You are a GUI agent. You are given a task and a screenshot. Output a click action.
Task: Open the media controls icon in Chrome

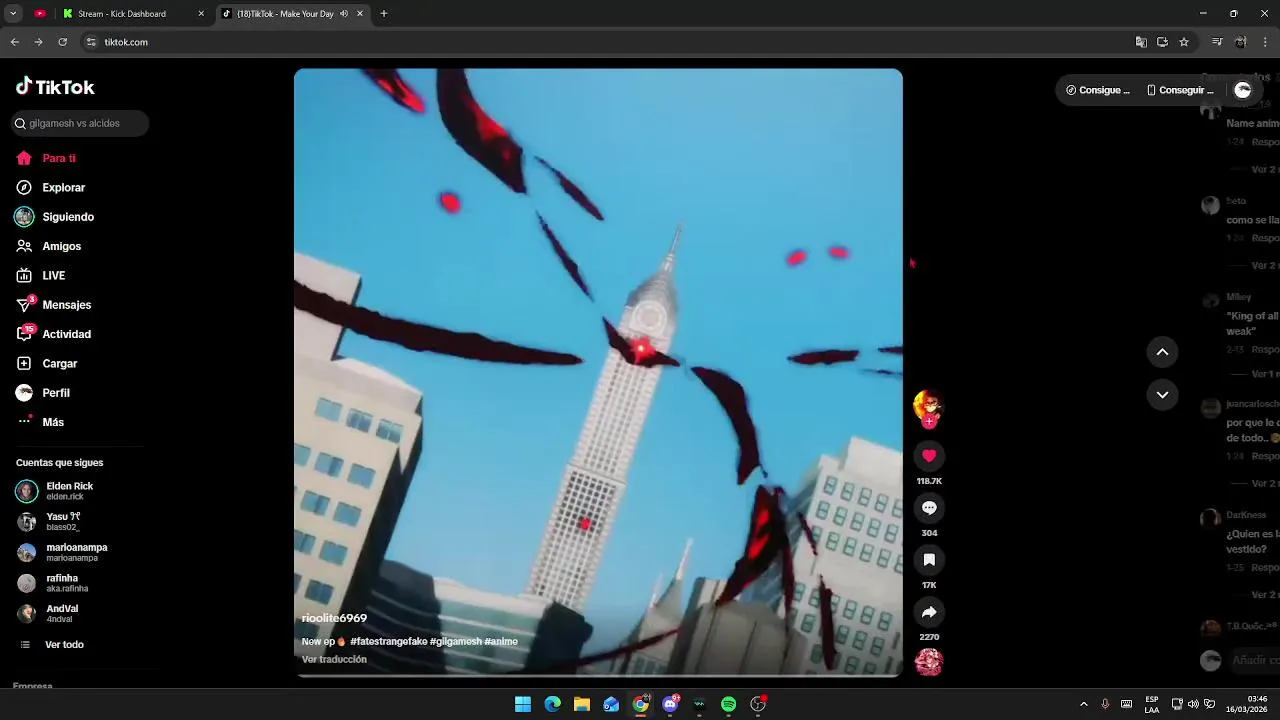tap(1217, 42)
